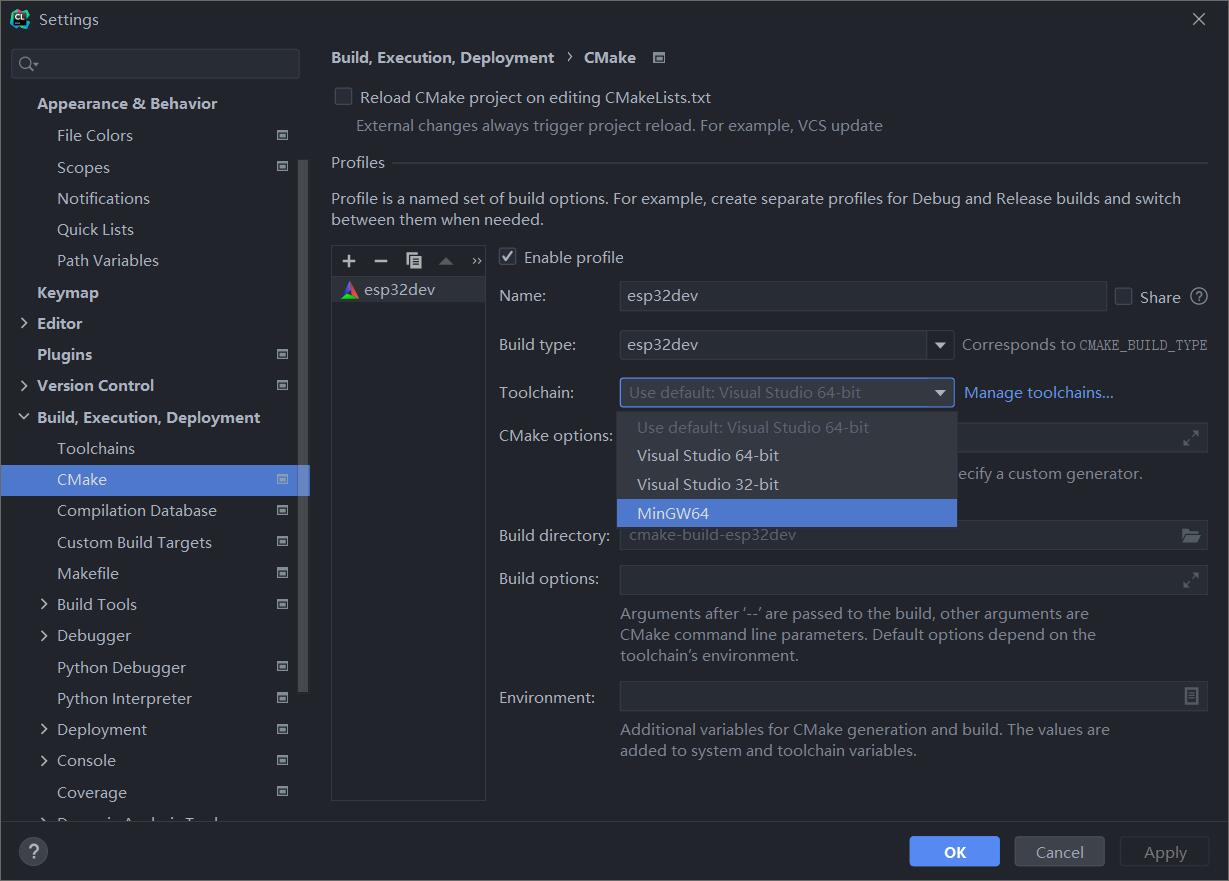Expand the CMake options field editor

(x=1190, y=437)
